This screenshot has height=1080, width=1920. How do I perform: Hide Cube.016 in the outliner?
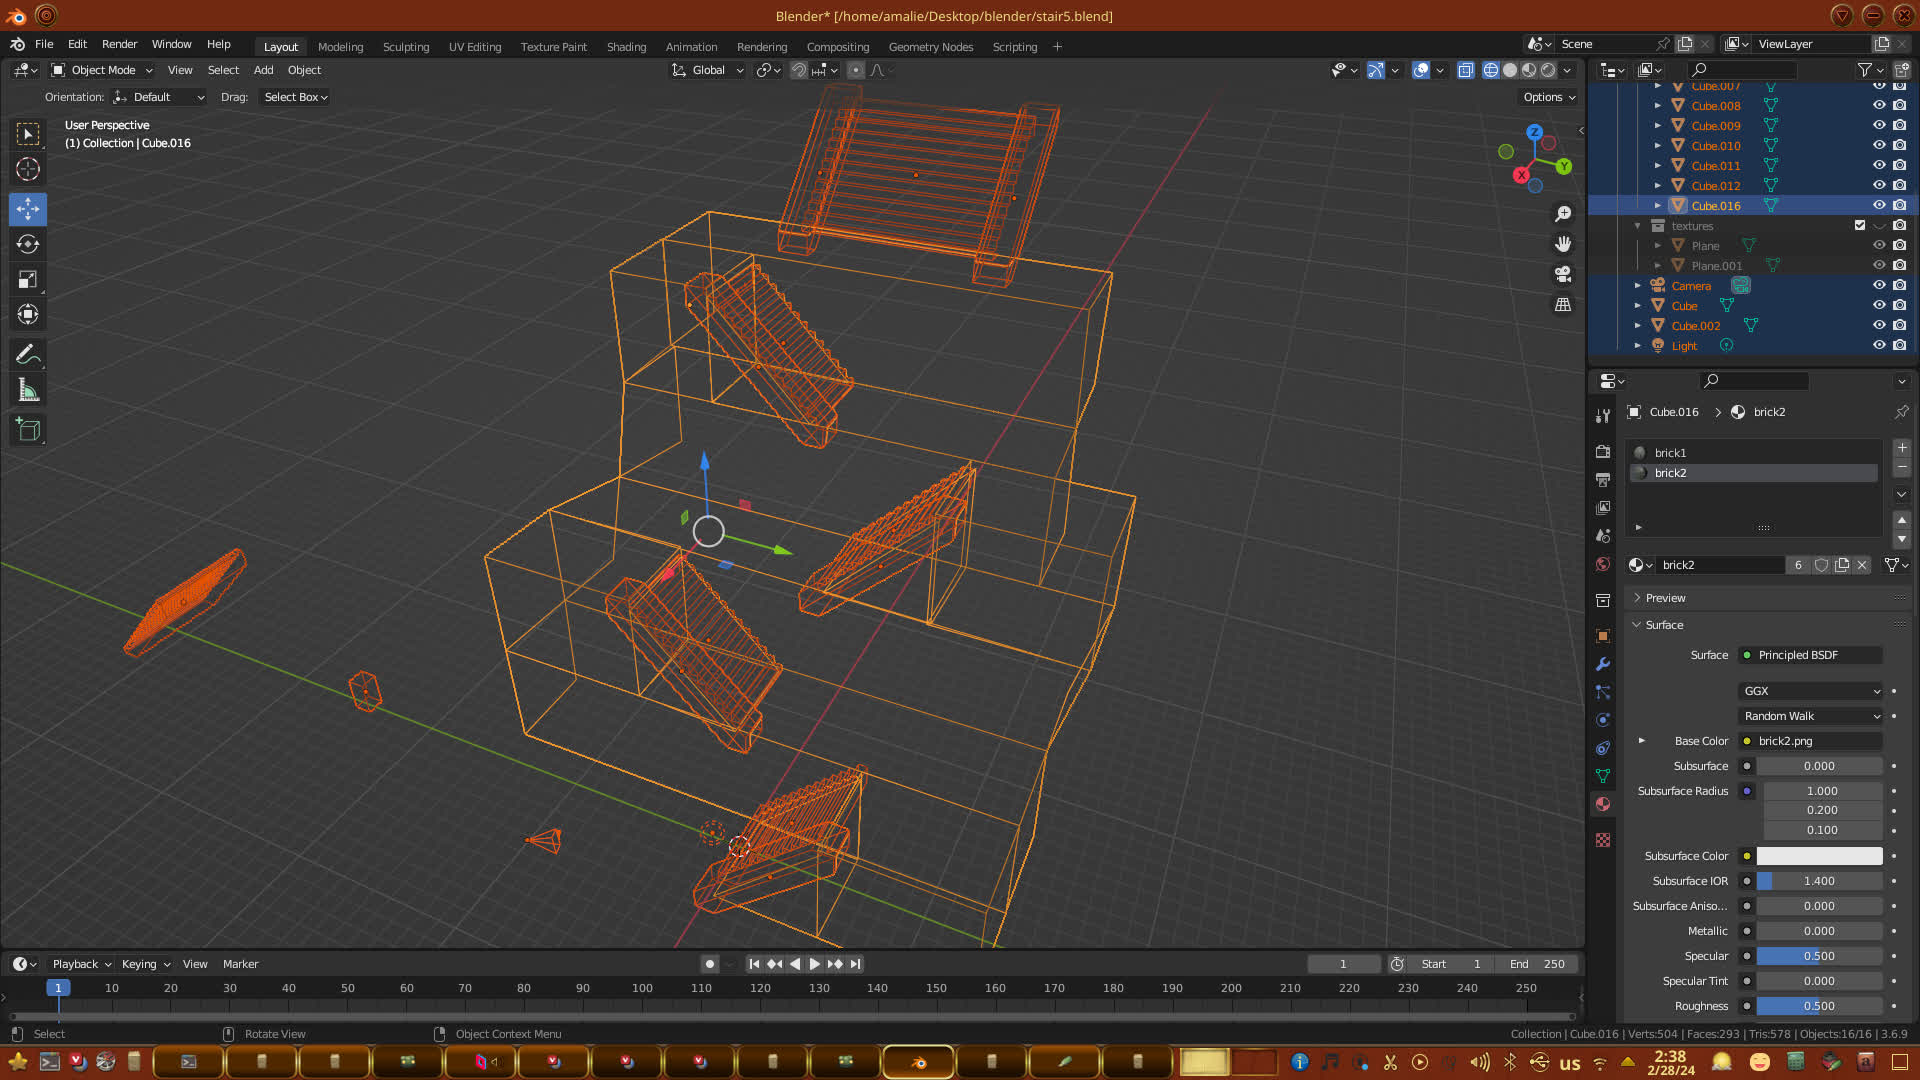1879,205
